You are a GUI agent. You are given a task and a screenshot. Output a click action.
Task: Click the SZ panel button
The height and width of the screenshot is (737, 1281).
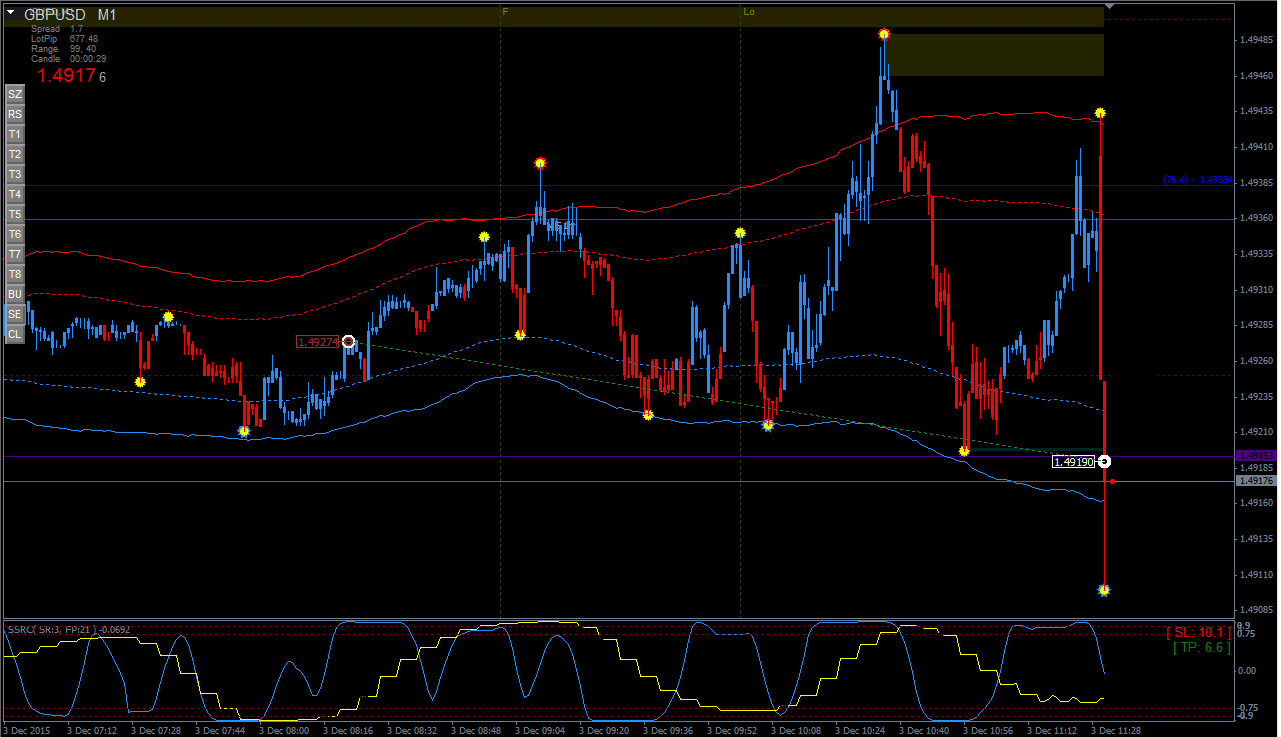[x=15, y=94]
